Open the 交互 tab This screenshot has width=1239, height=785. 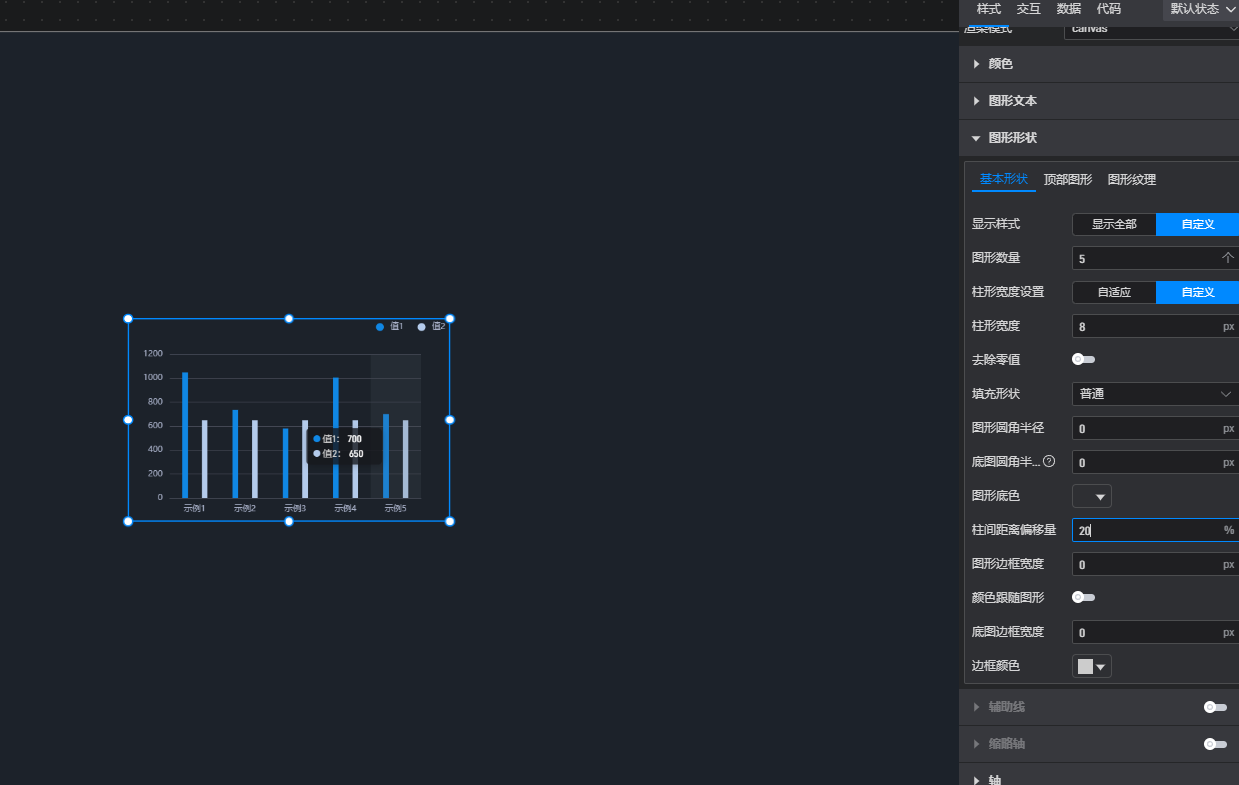point(1029,9)
